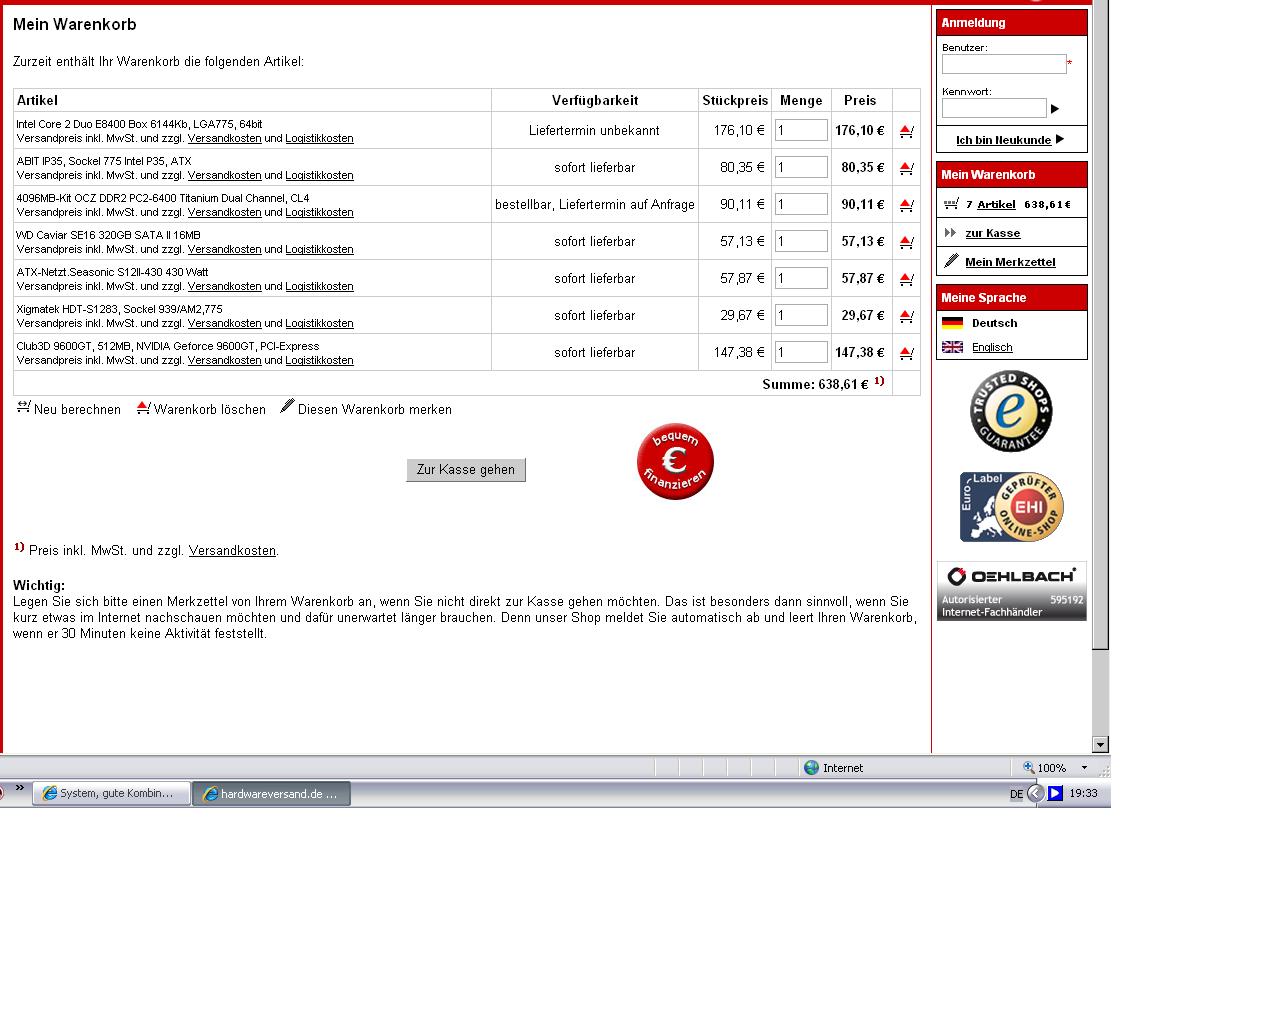This screenshot has width=1280, height=1024.
Task: Click the Summe: 638,61 € total text
Action: pos(815,384)
